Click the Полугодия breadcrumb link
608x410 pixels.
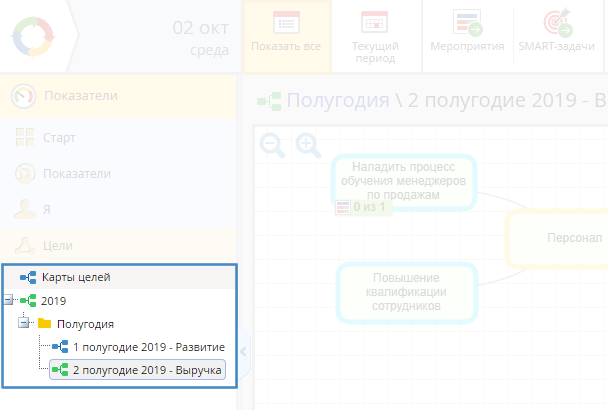(338, 100)
